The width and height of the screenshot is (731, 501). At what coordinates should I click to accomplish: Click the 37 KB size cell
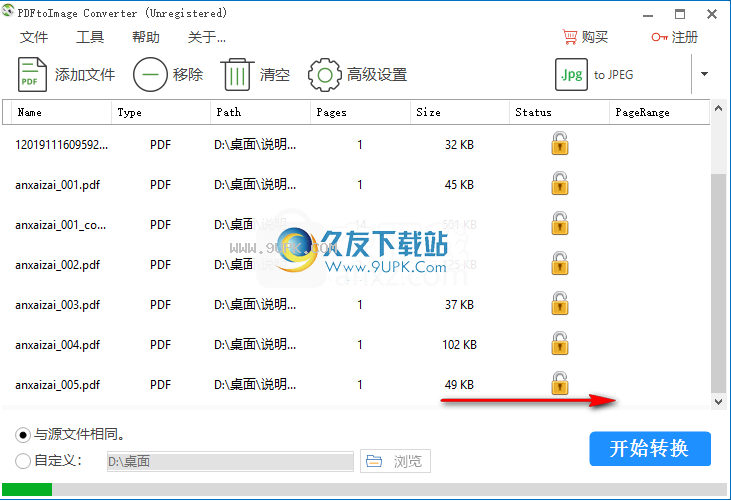point(459,305)
